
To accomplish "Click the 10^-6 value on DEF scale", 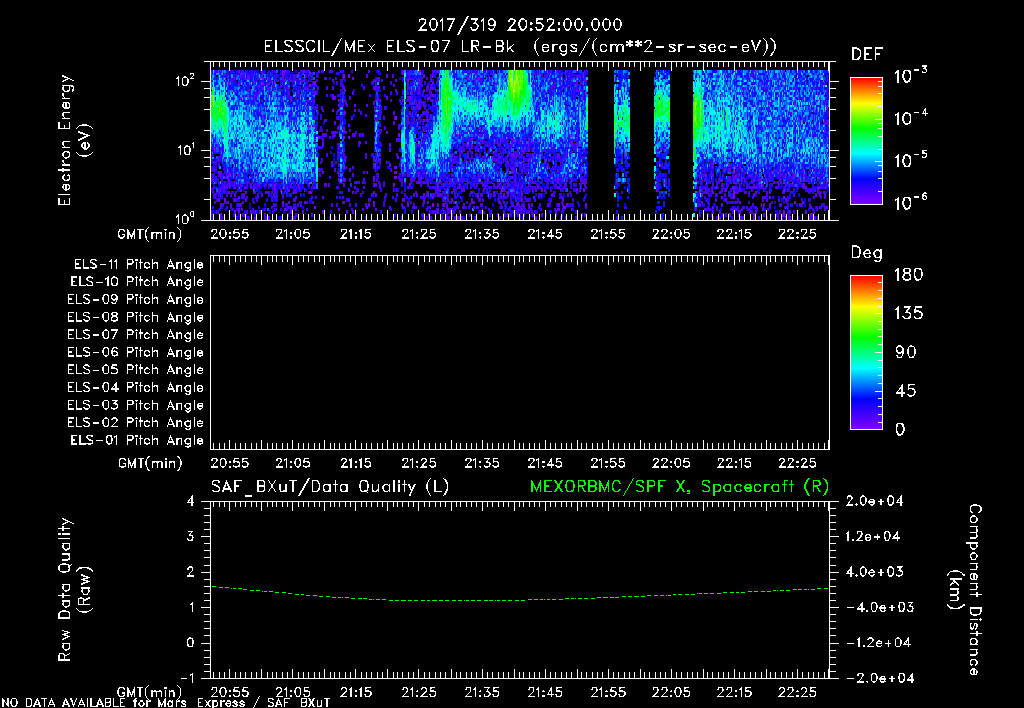I will click(910, 202).
